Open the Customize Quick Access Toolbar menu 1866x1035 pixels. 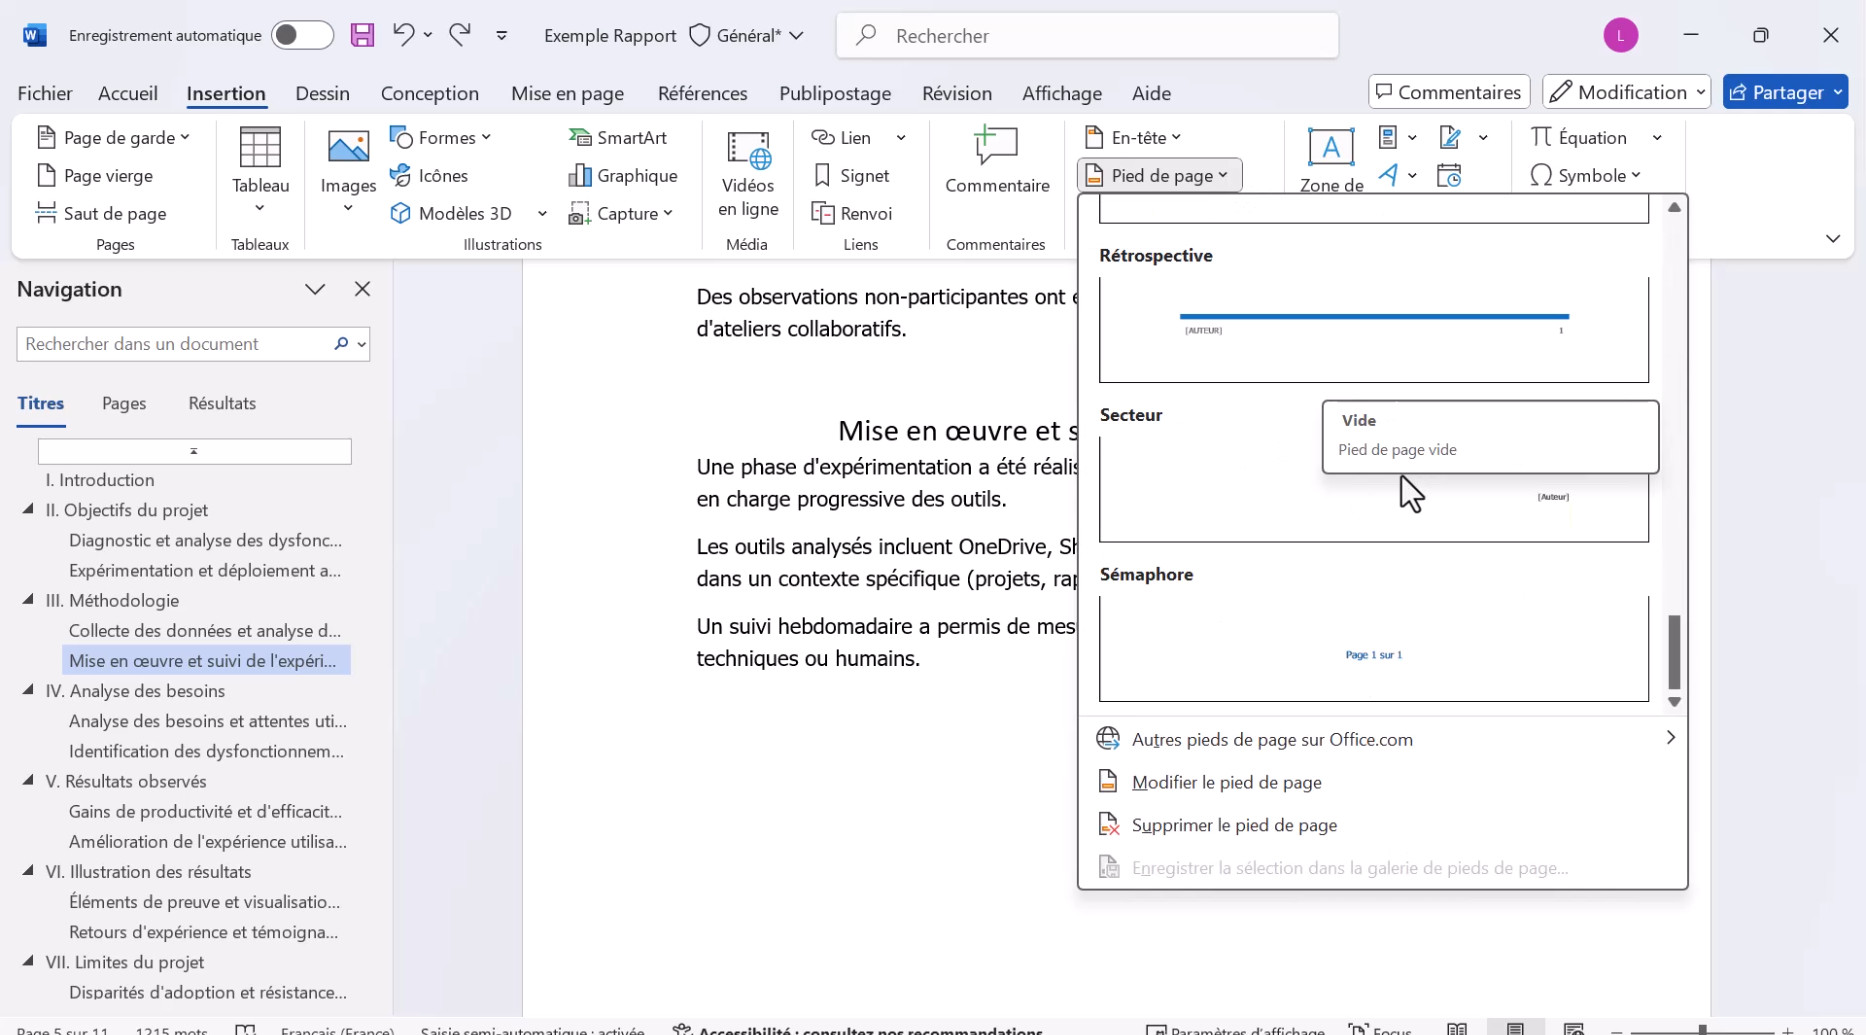coord(502,36)
